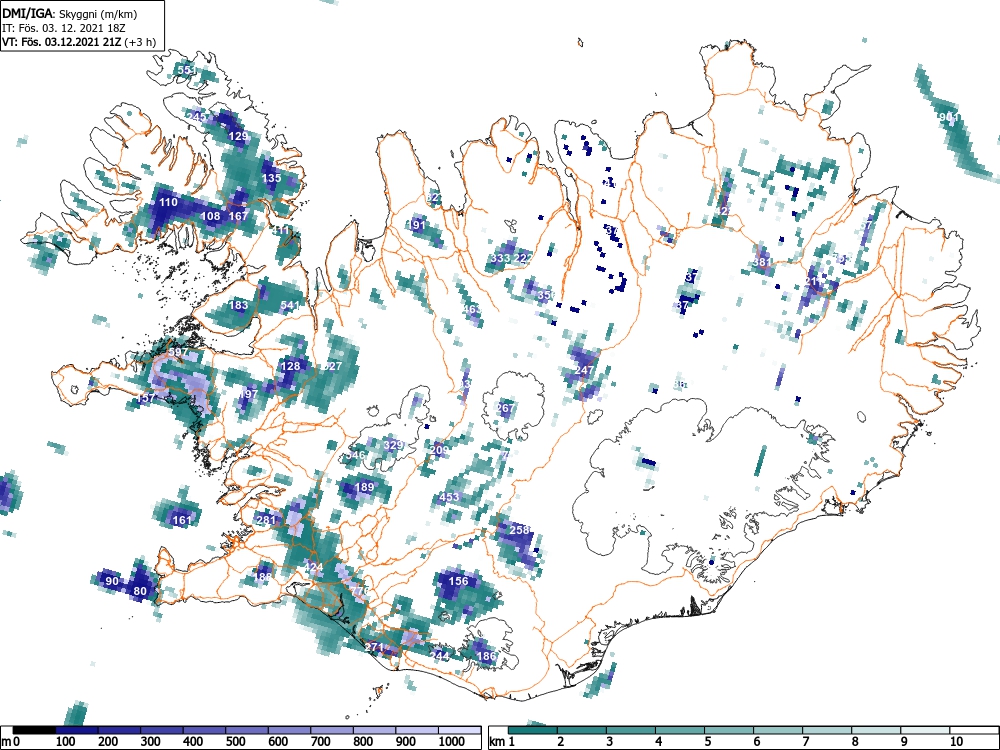
Task: Click the 10 tick in km legend
Action: [x=956, y=742]
